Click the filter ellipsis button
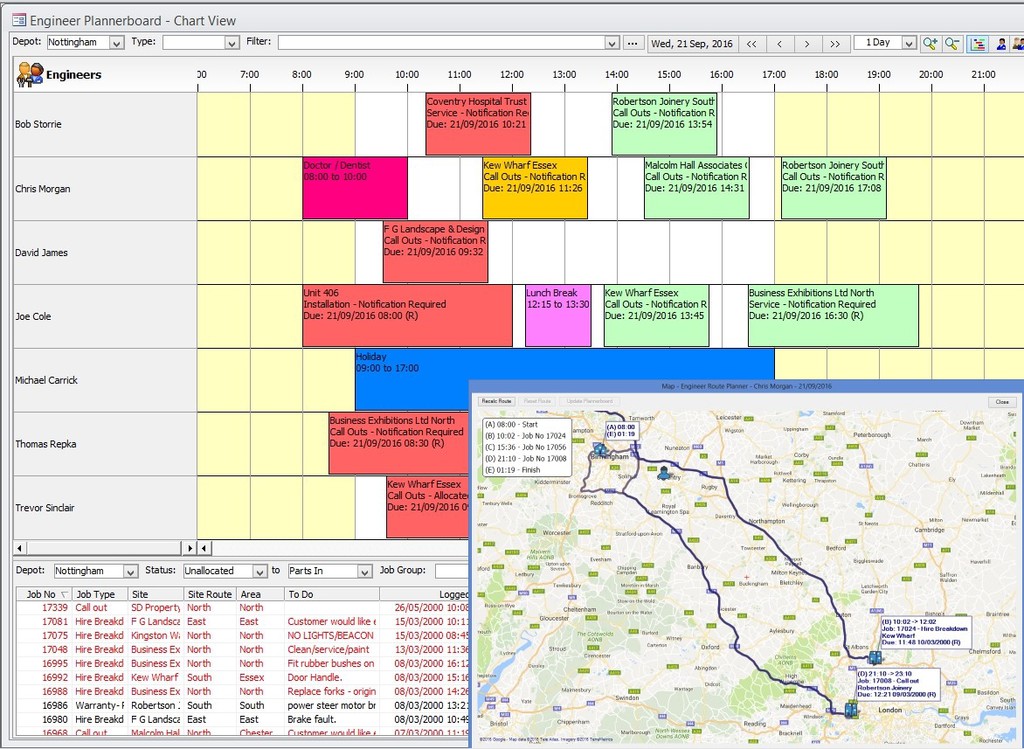 (x=632, y=43)
